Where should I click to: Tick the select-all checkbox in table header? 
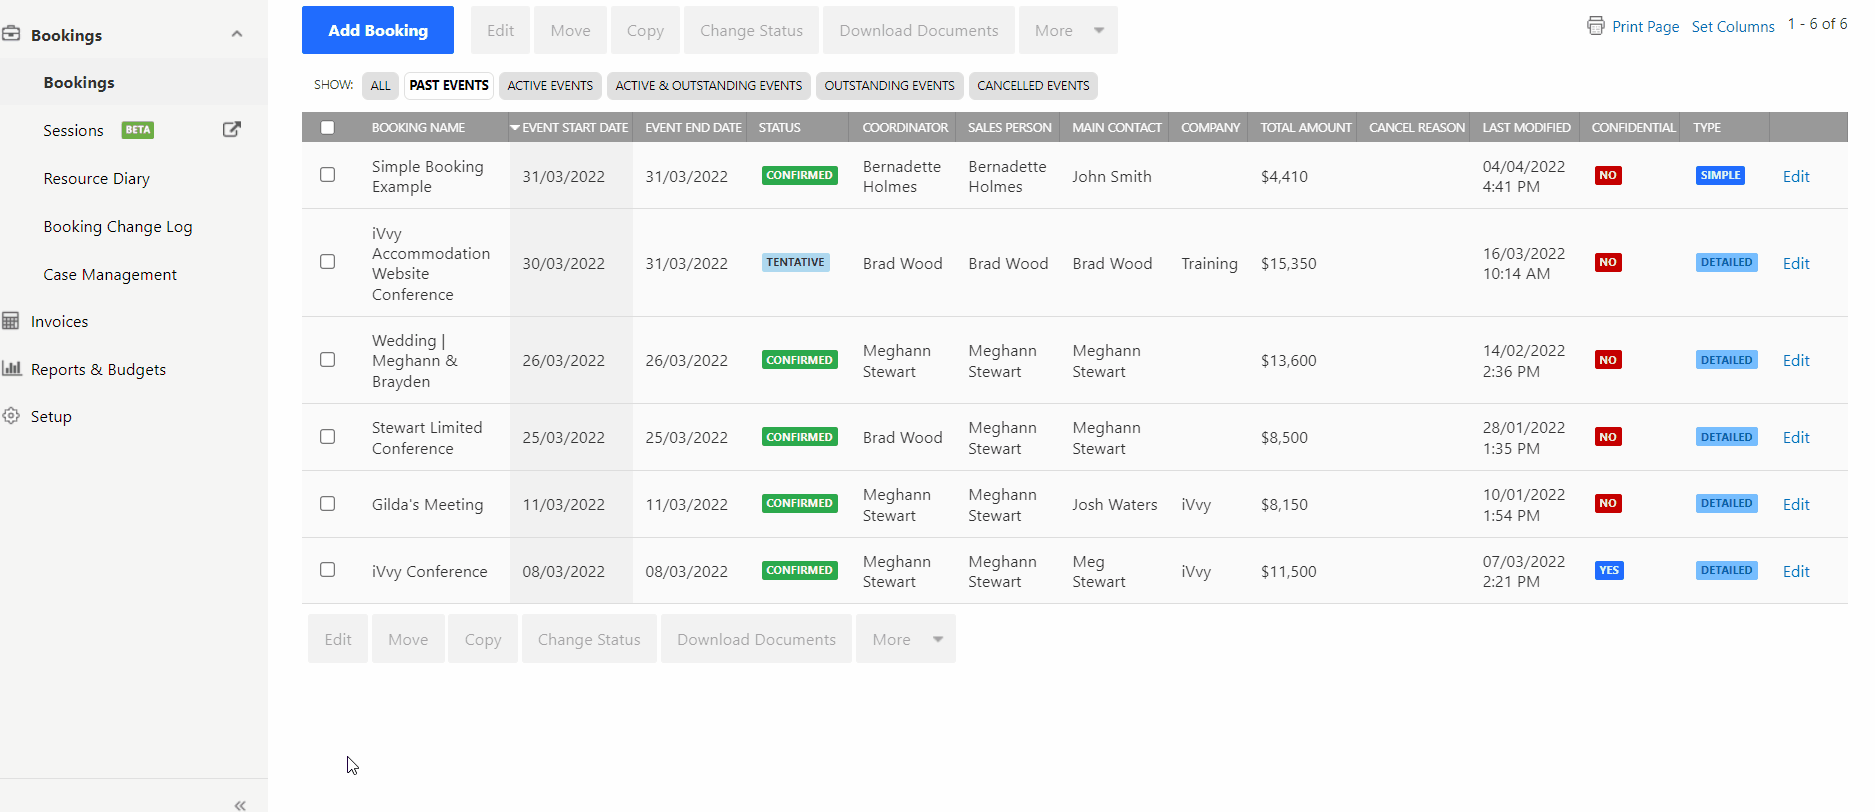click(x=327, y=128)
